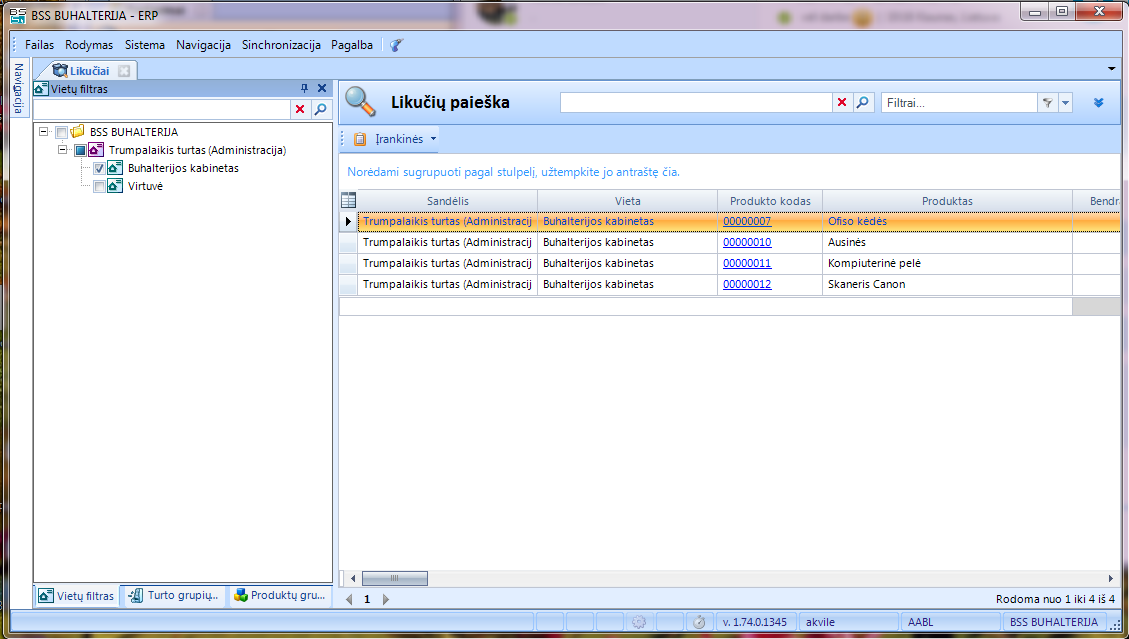Screen dimensions: 1129x639
Task: Click version v. 1.74.0.1345 in status bar
Action: (755, 622)
